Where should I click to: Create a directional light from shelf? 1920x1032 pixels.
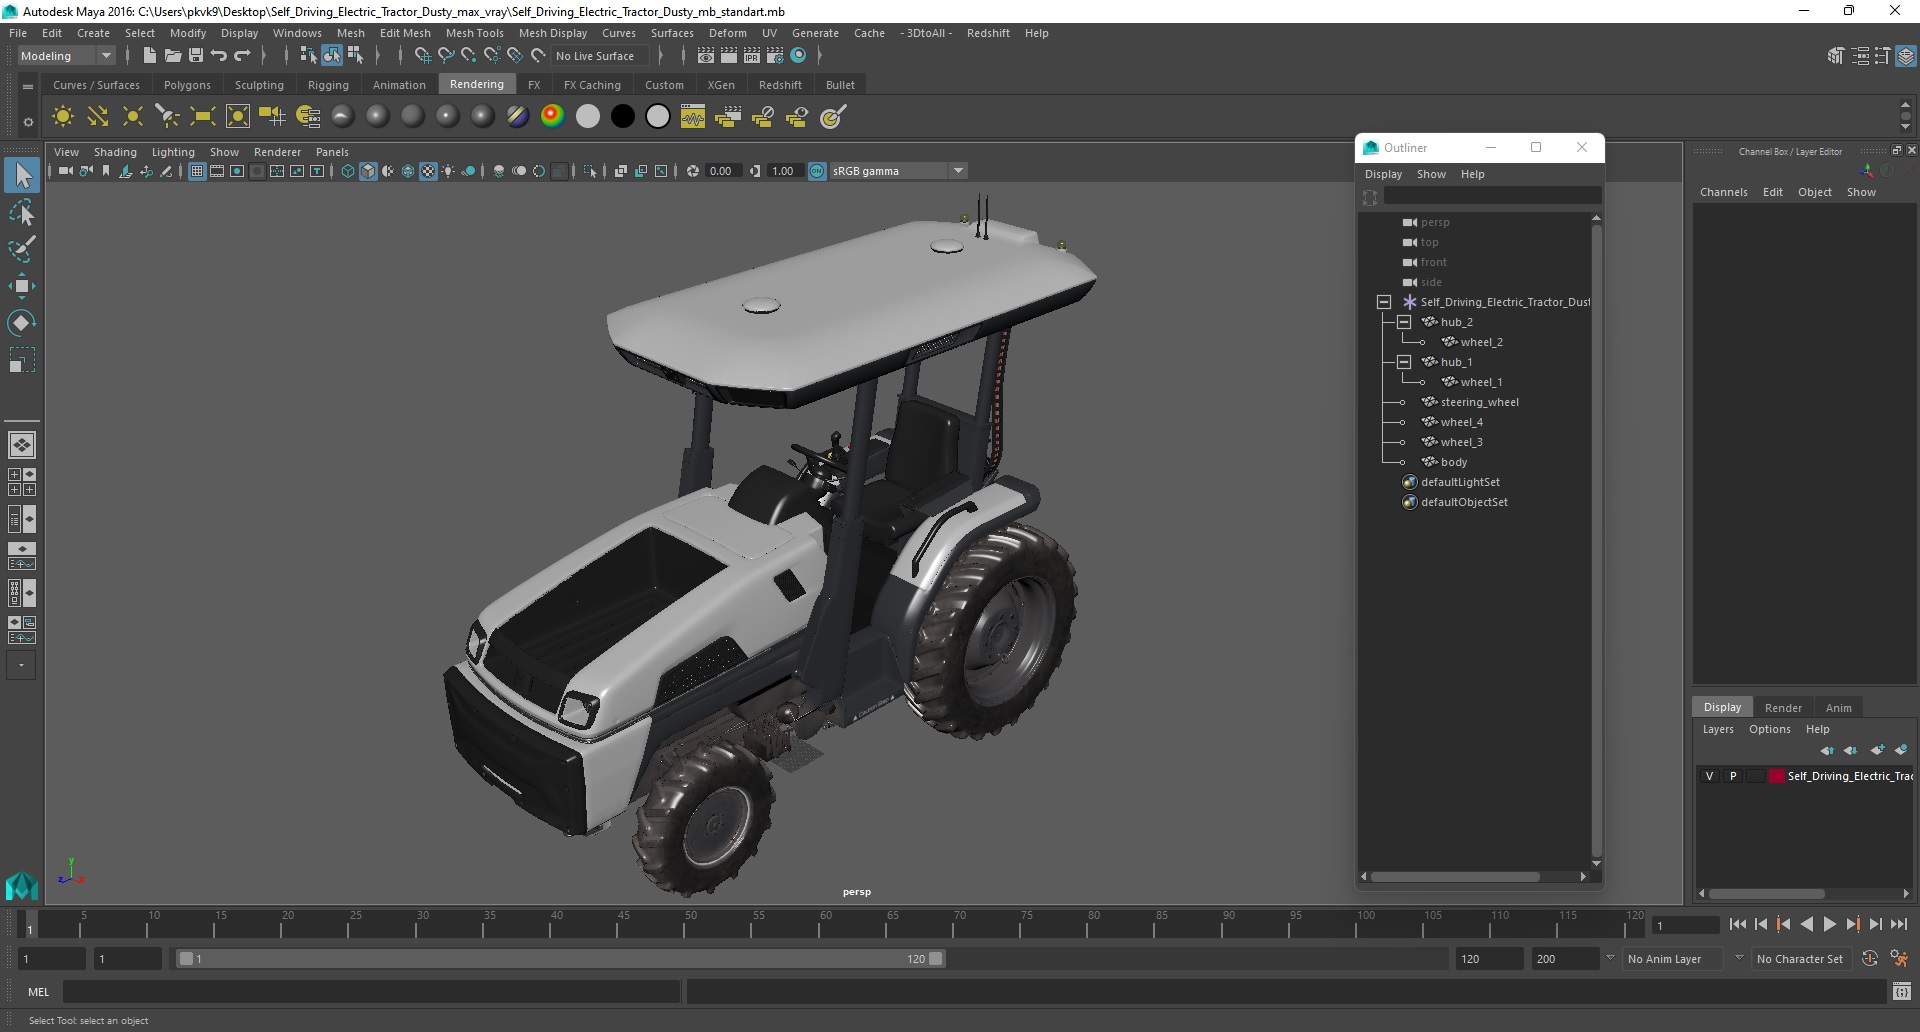(x=97, y=117)
